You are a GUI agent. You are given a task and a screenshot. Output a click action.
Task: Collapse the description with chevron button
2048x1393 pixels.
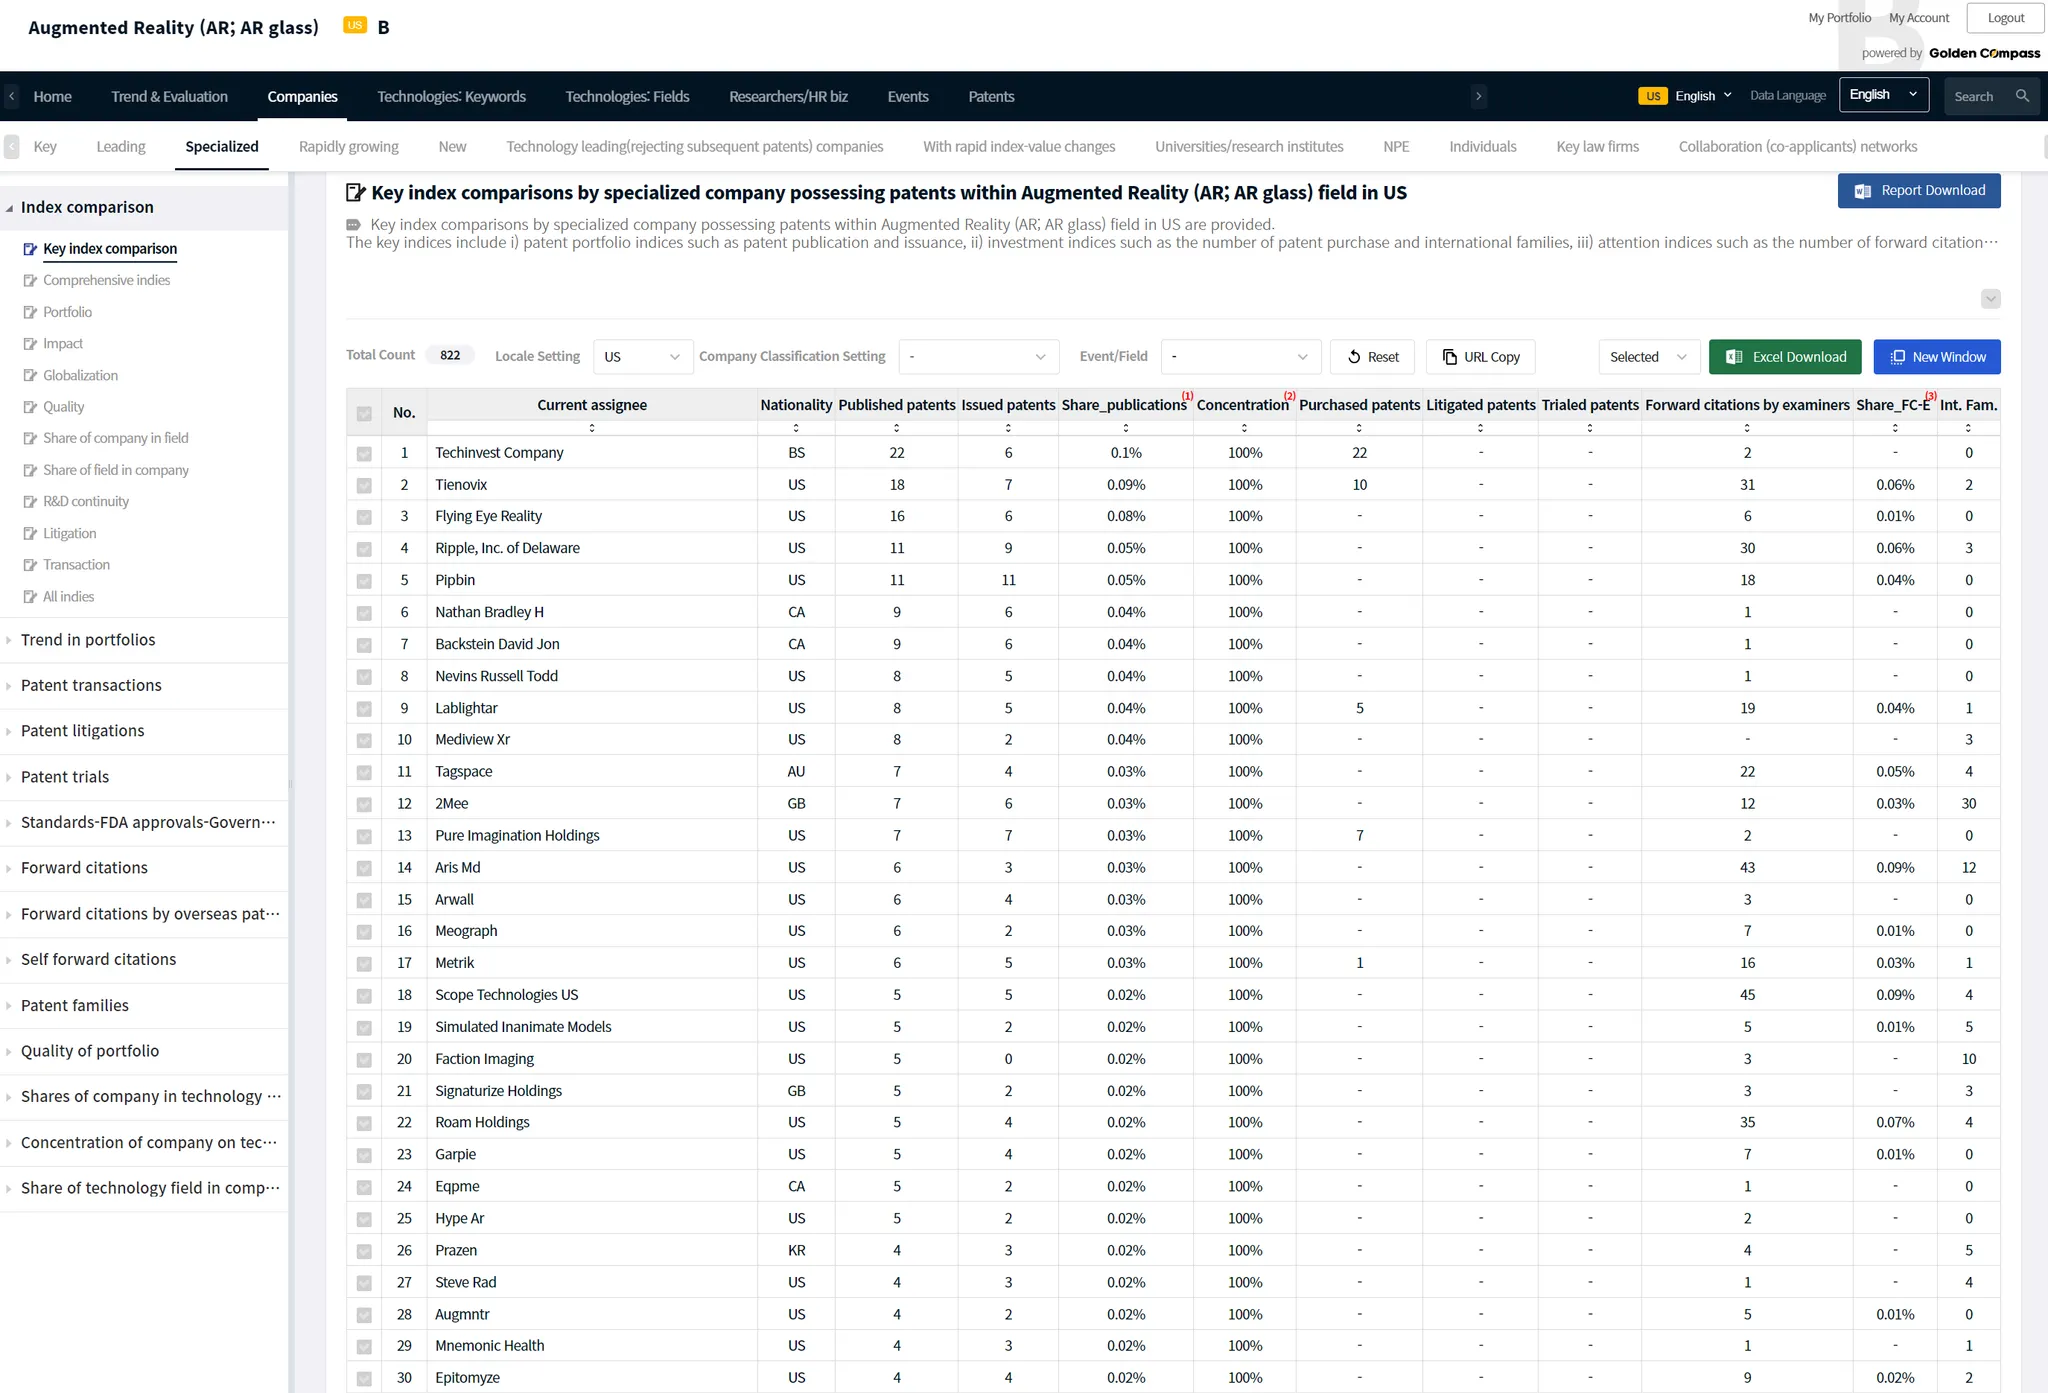coord(1990,299)
